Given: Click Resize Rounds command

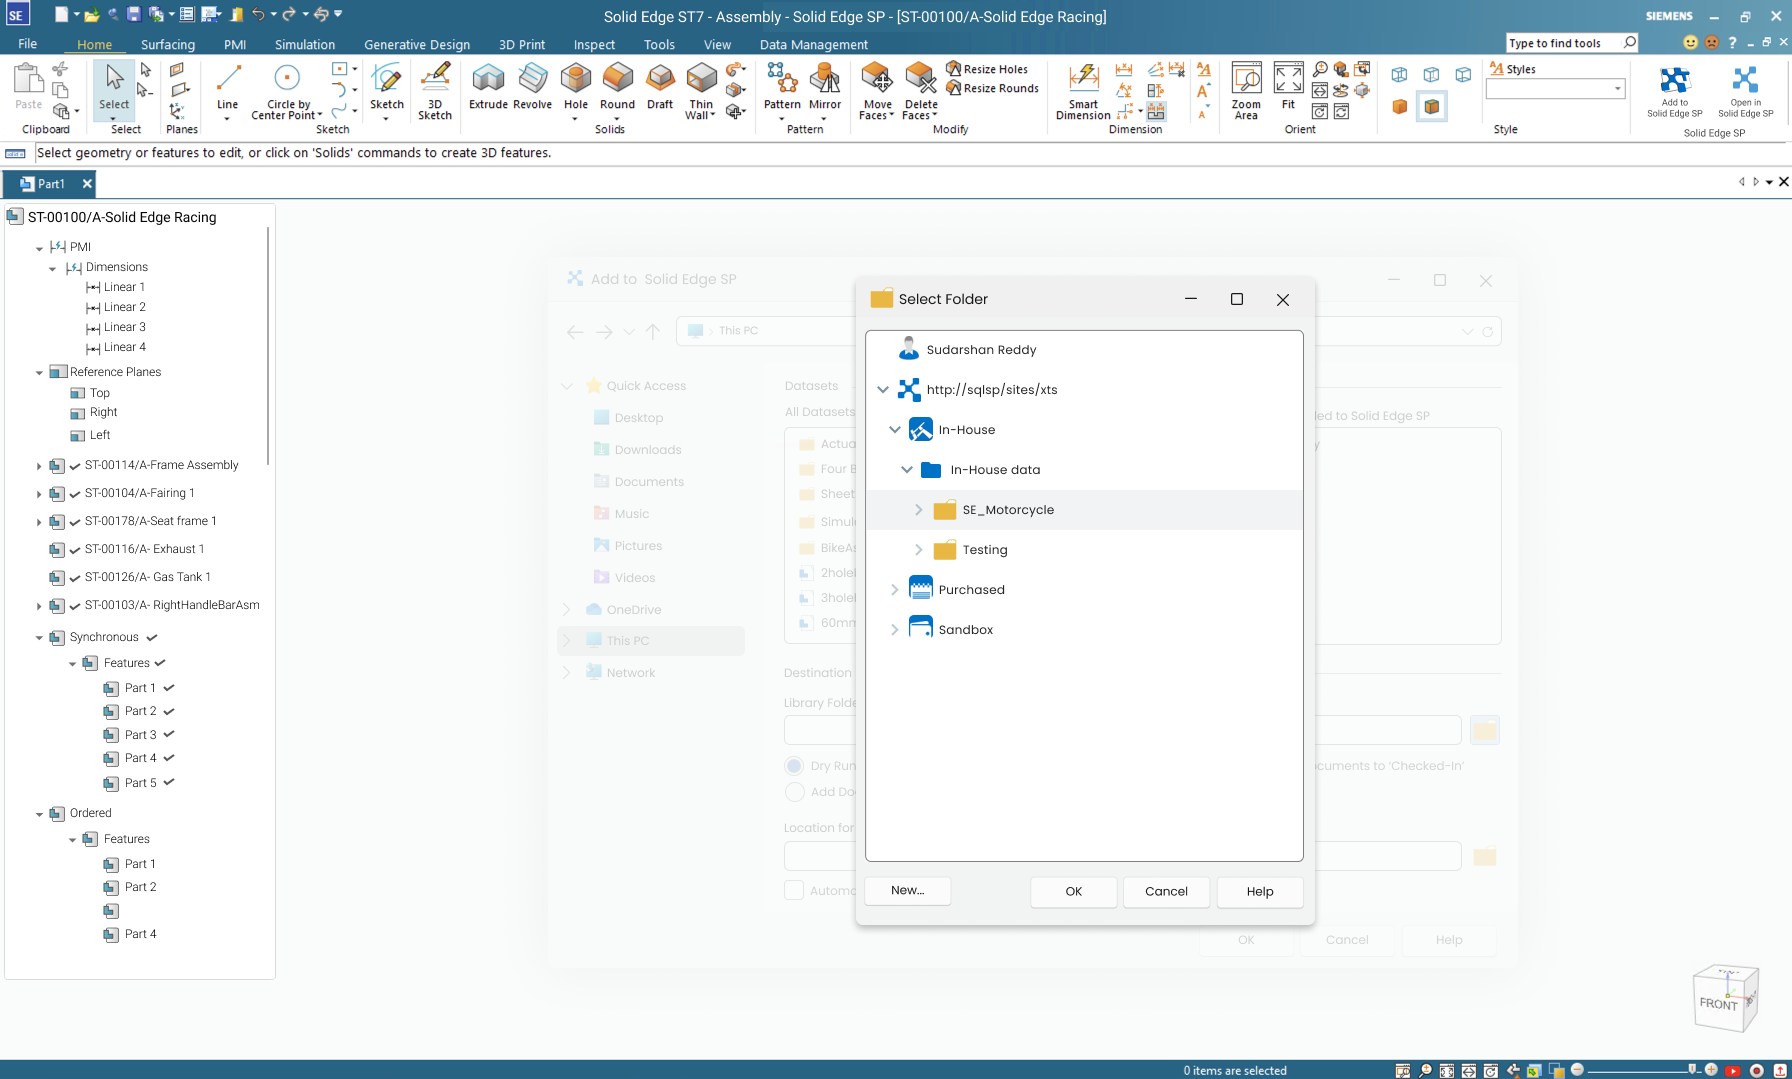Looking at the screenshot, I should click(x=992, y=88).
